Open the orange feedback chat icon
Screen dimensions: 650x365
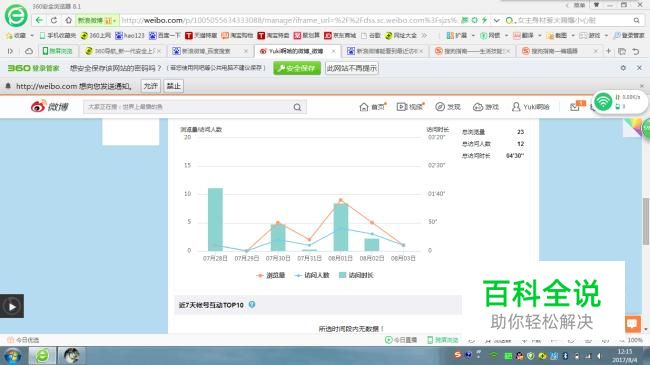633,324
